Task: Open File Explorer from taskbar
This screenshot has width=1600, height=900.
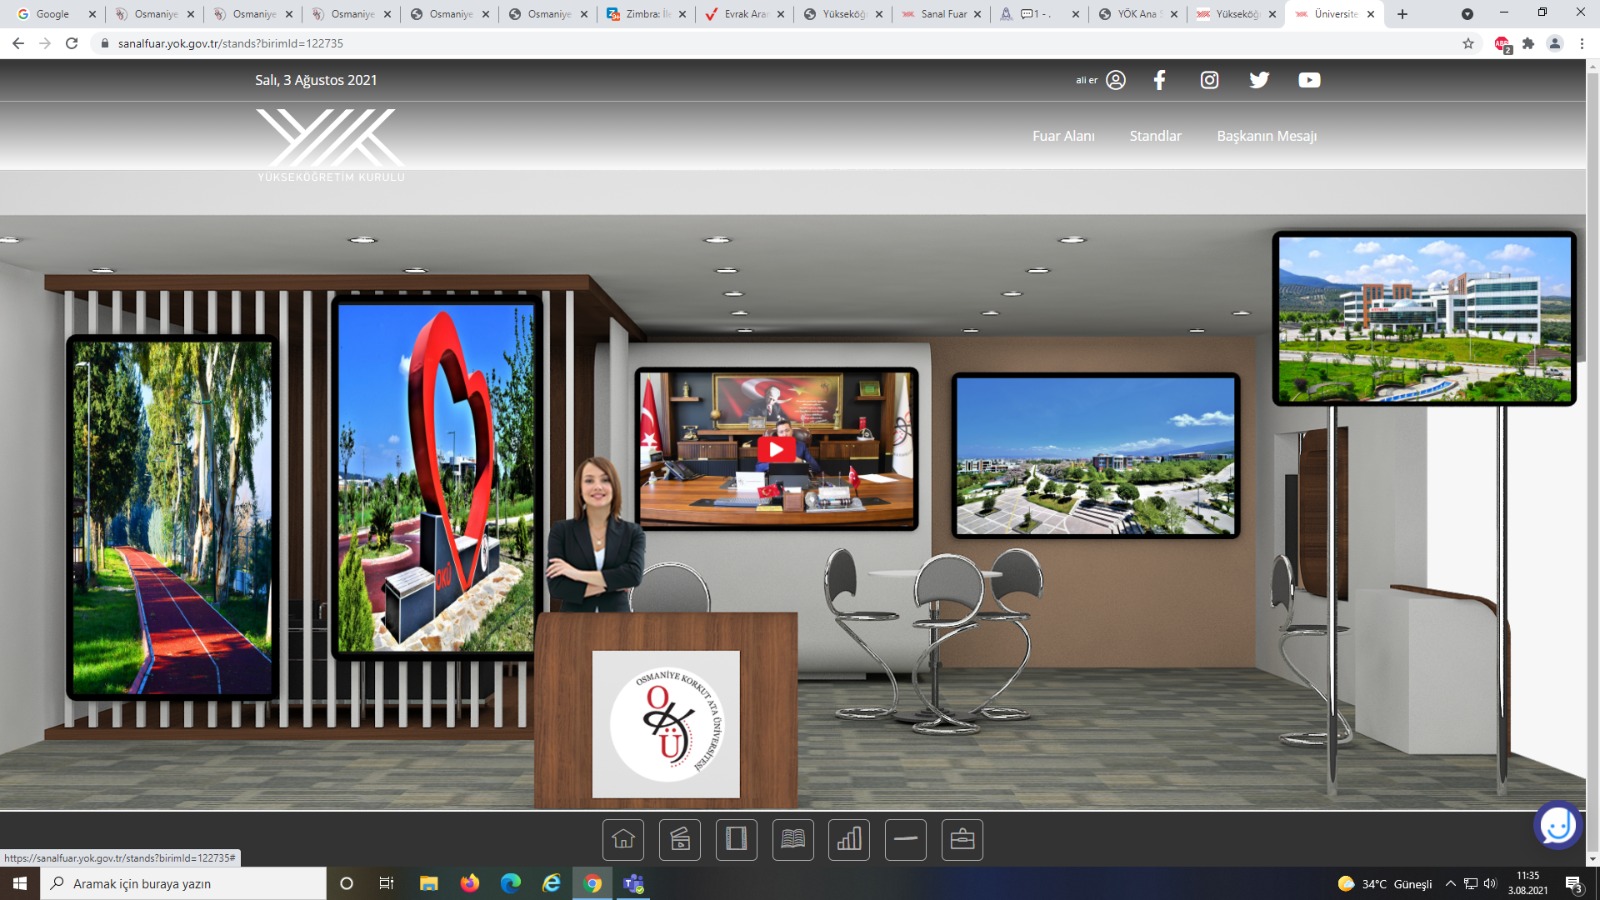Action: (428, 884)
